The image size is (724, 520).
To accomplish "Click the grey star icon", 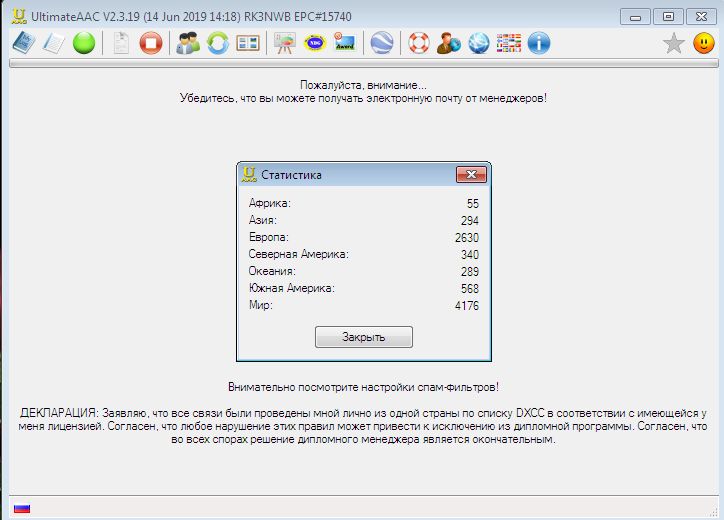I will (x=674, y=43).
